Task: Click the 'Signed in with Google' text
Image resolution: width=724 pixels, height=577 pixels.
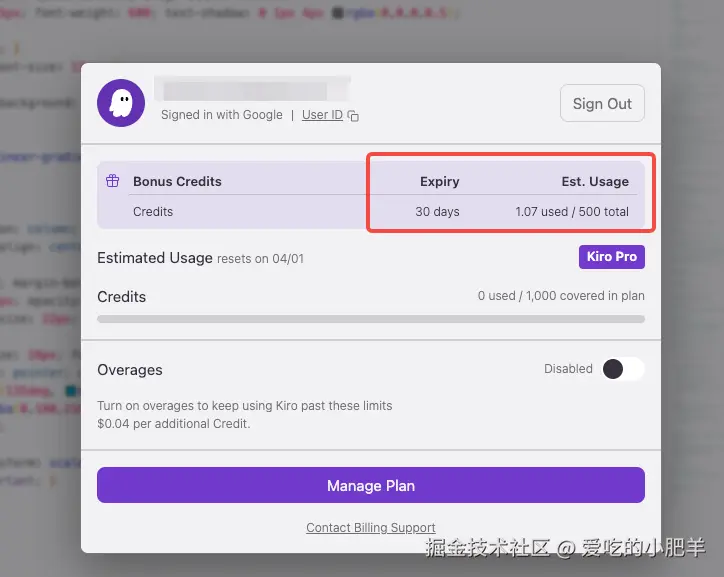Action: [x=222, y=114]
